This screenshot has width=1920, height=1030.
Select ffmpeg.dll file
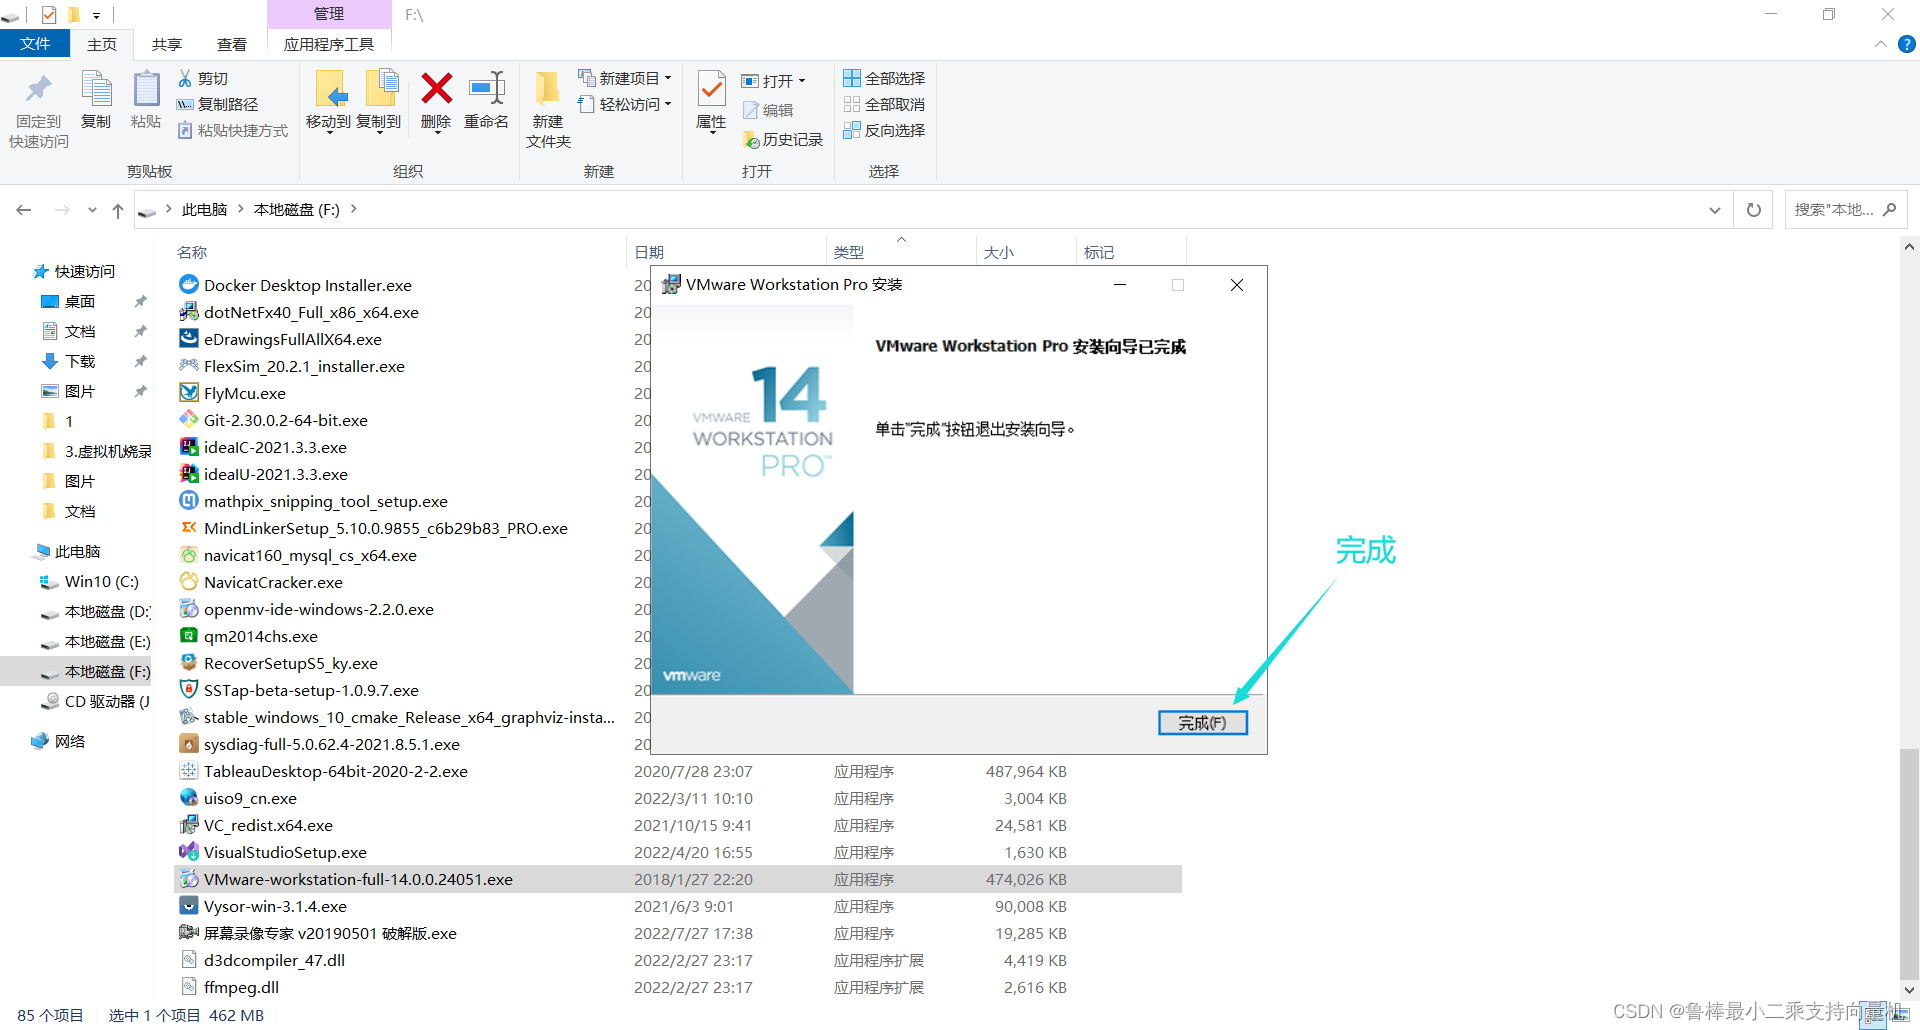click(230, 987)
